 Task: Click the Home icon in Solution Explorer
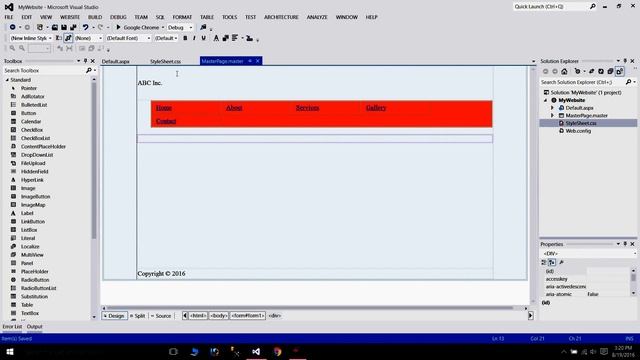coord(564,71)
